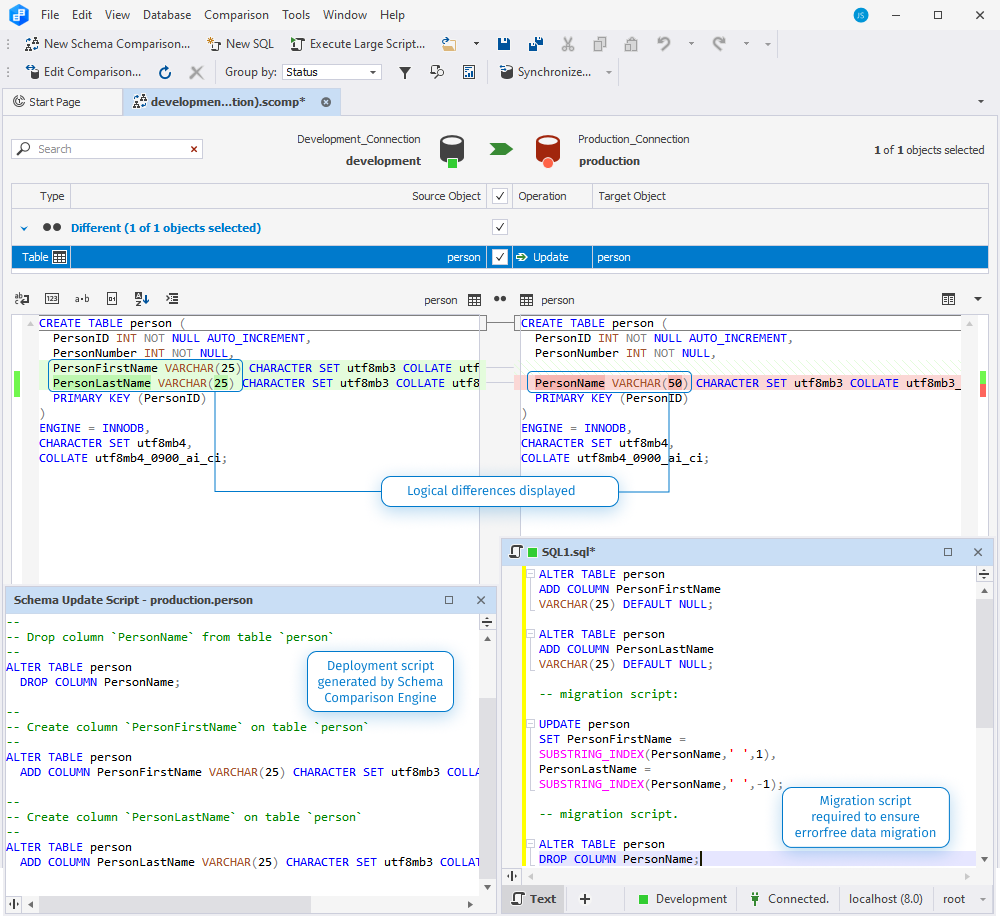Viewport: 1000px width, 916px height.
Task: Click the Development connection status entry
Action: [x=682, y=899]
